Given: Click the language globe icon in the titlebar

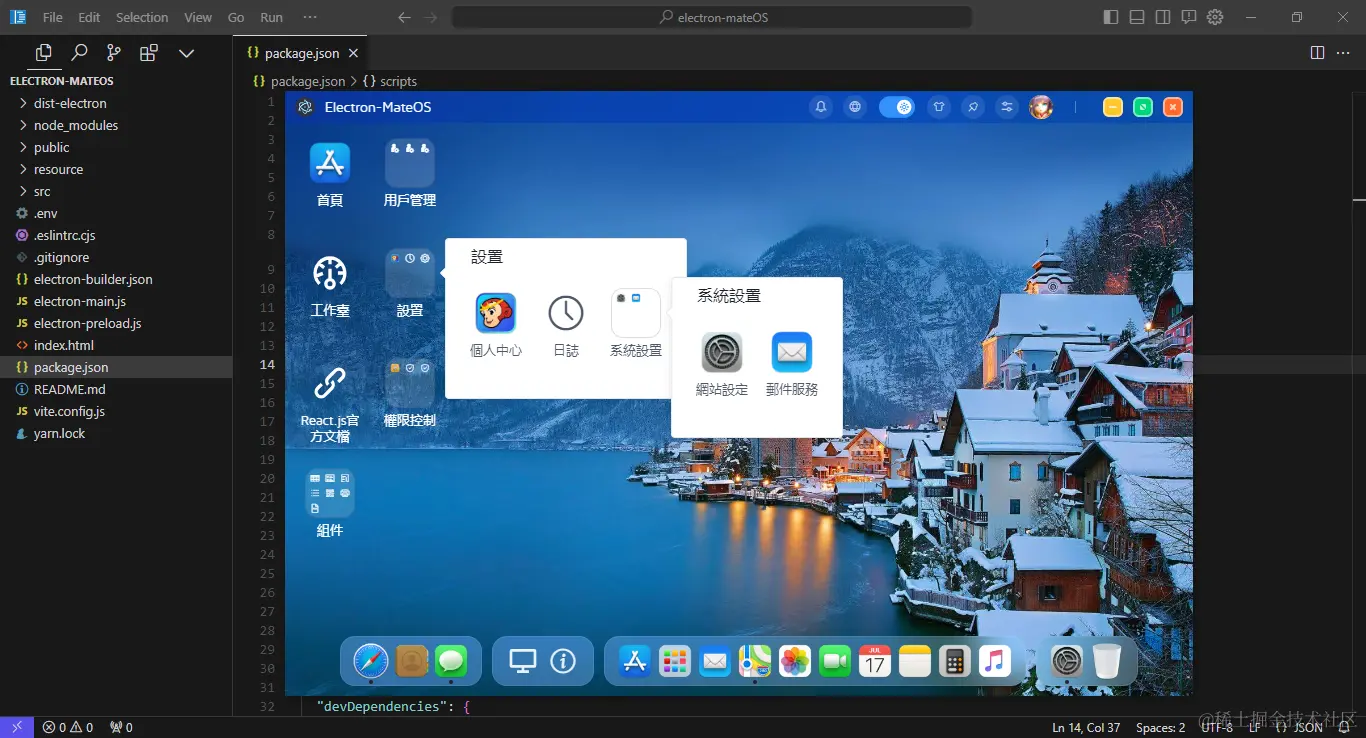Looking at the screenshot, I should pyautogui.click(x=855, y=107).
